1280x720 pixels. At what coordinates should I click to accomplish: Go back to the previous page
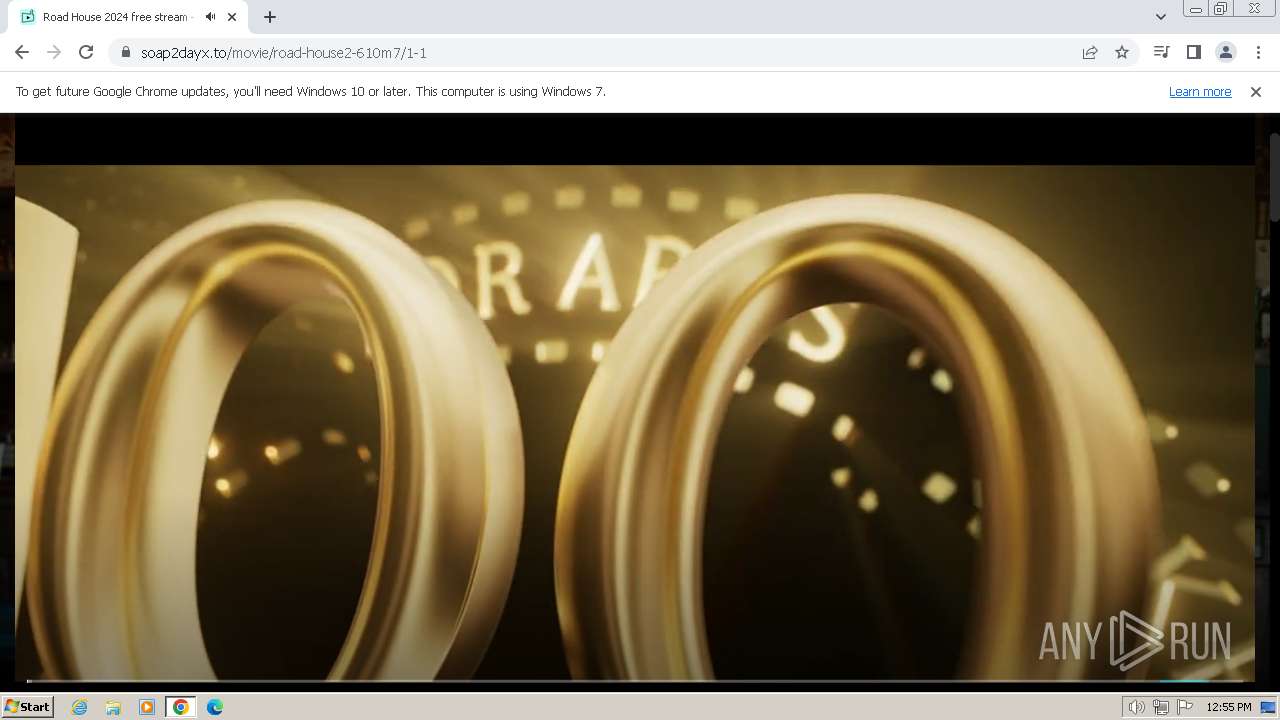coord(22,52)
